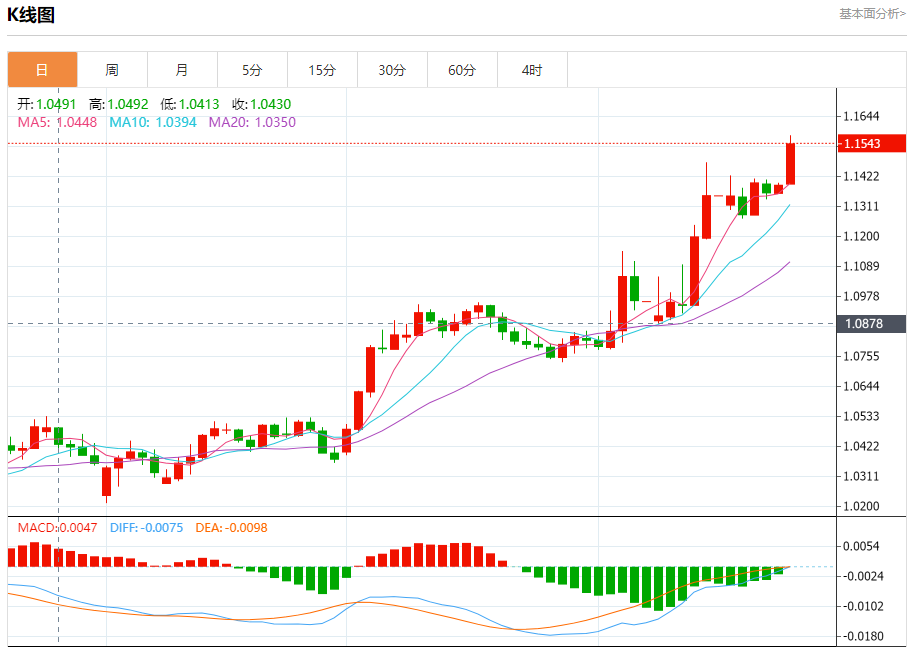Click the 0.0054 MACD axis label

(862, 546)
